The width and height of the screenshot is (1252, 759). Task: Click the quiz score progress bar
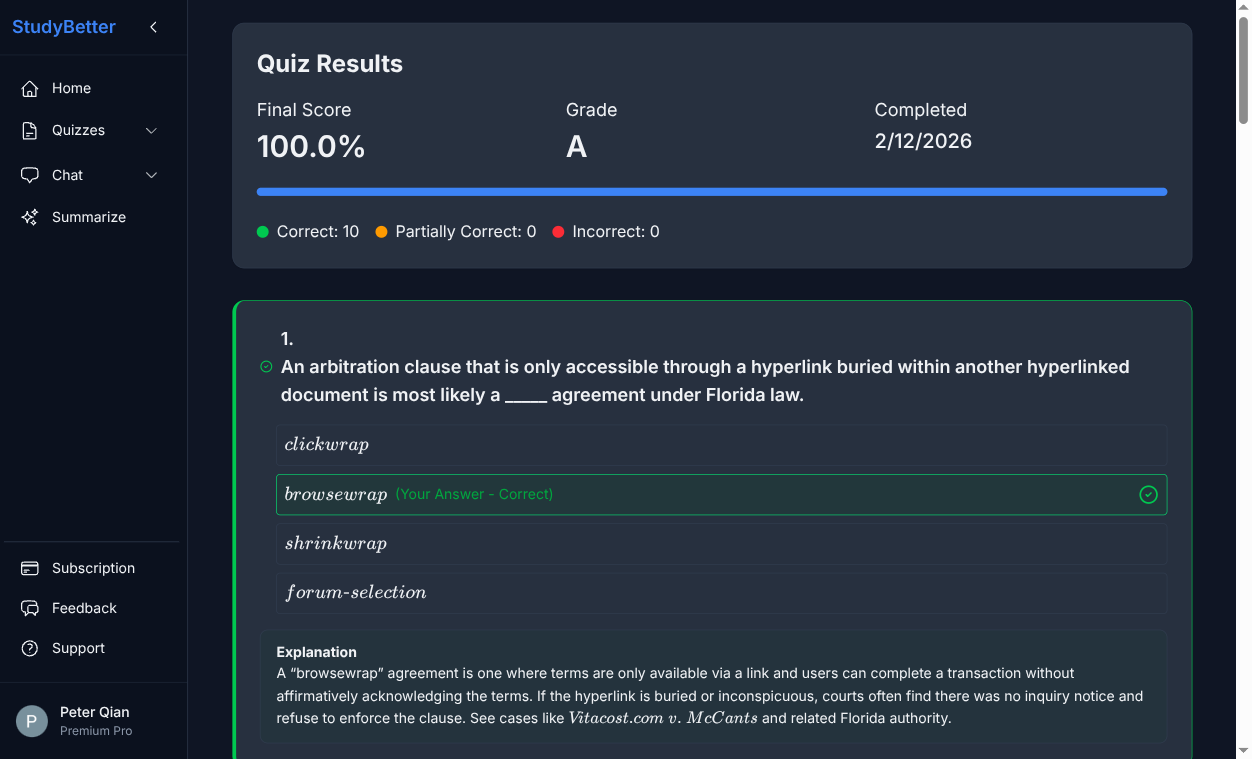(x=712, y=191)
